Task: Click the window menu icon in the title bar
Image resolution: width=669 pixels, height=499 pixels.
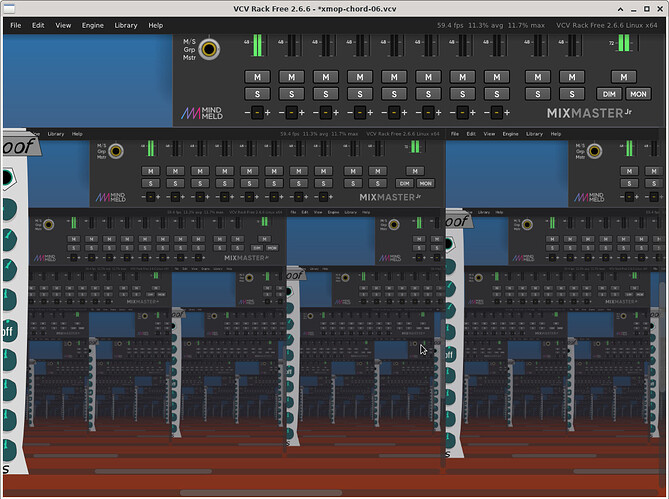Action: pyautogui.click(x=9, y=9)
